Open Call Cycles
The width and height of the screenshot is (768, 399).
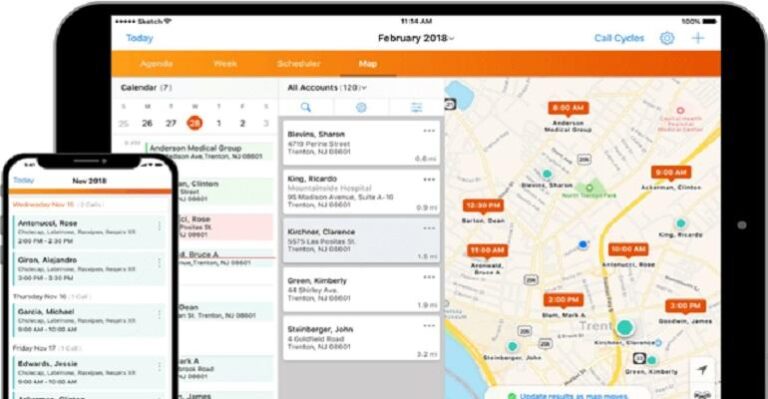click(619, 38)
